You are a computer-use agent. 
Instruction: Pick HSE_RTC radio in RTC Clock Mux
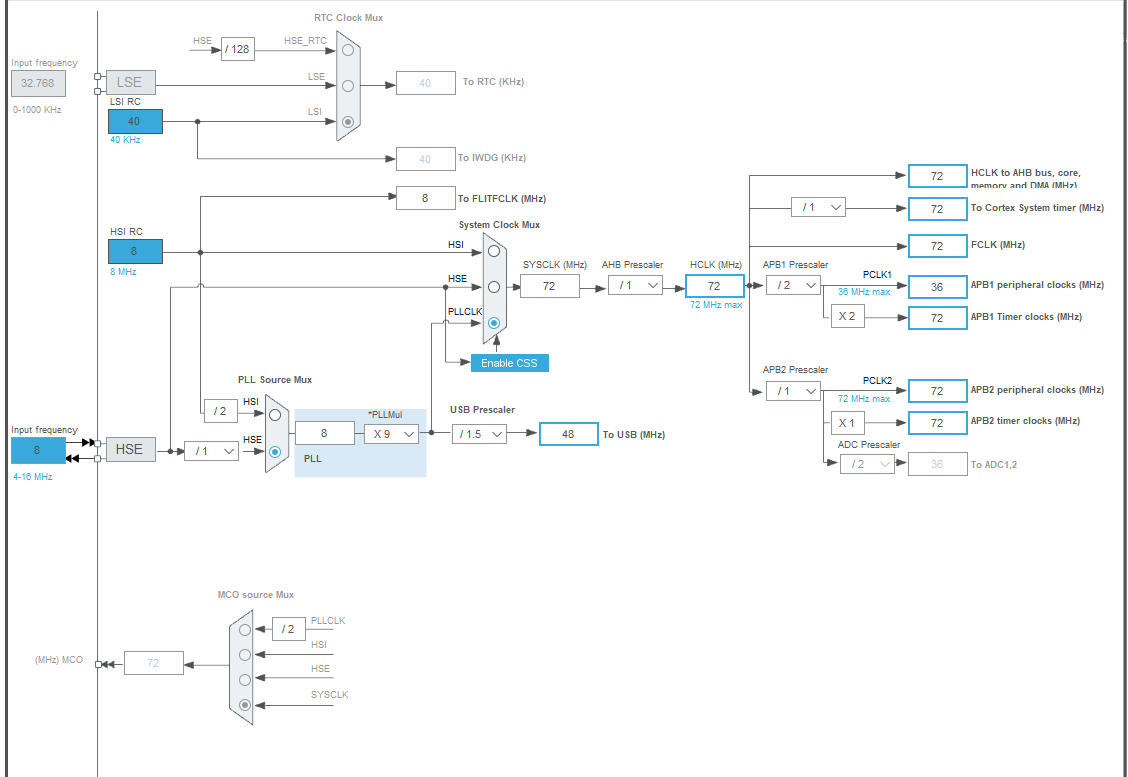point(348,50)
